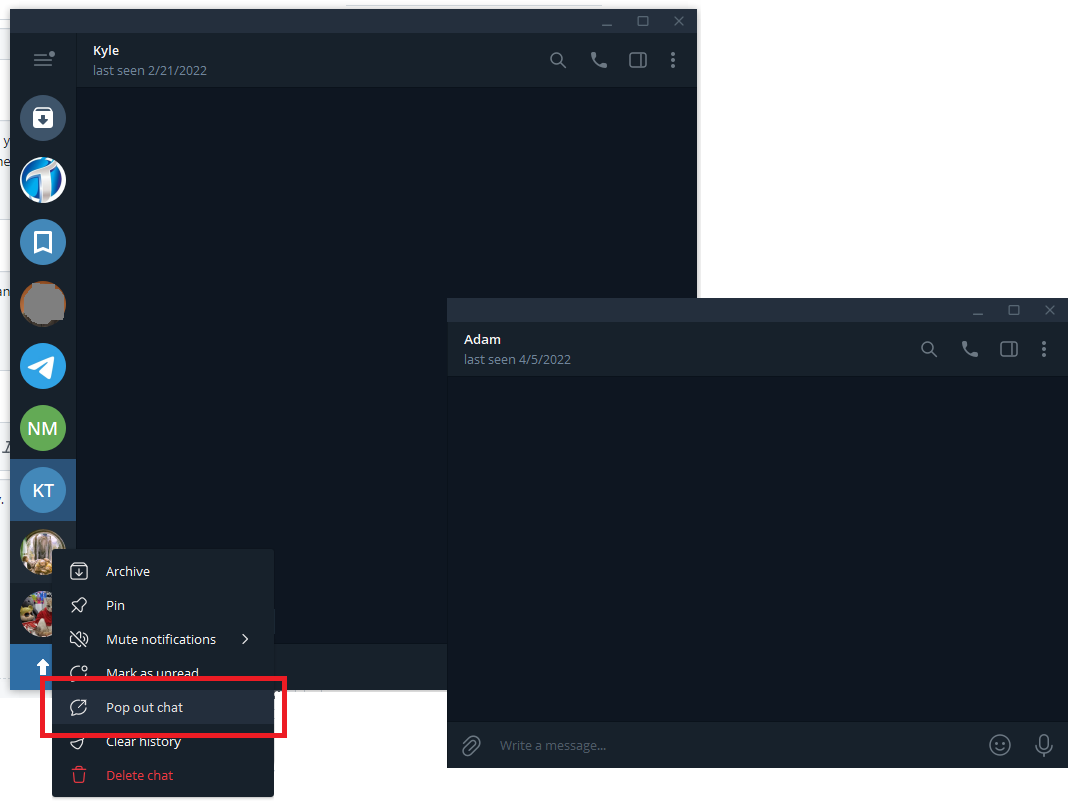Delete the chat via the context menu

[x=140, y=775]
